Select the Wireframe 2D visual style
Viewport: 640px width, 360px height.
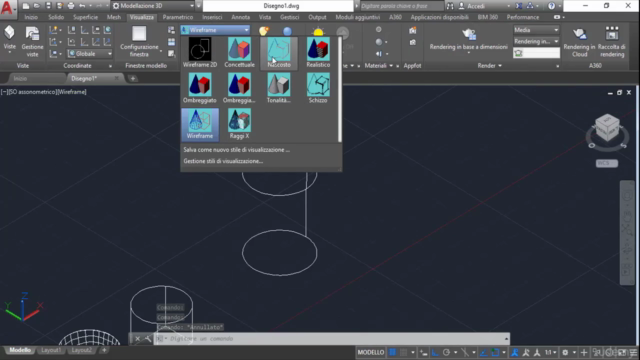pos(200,52)
